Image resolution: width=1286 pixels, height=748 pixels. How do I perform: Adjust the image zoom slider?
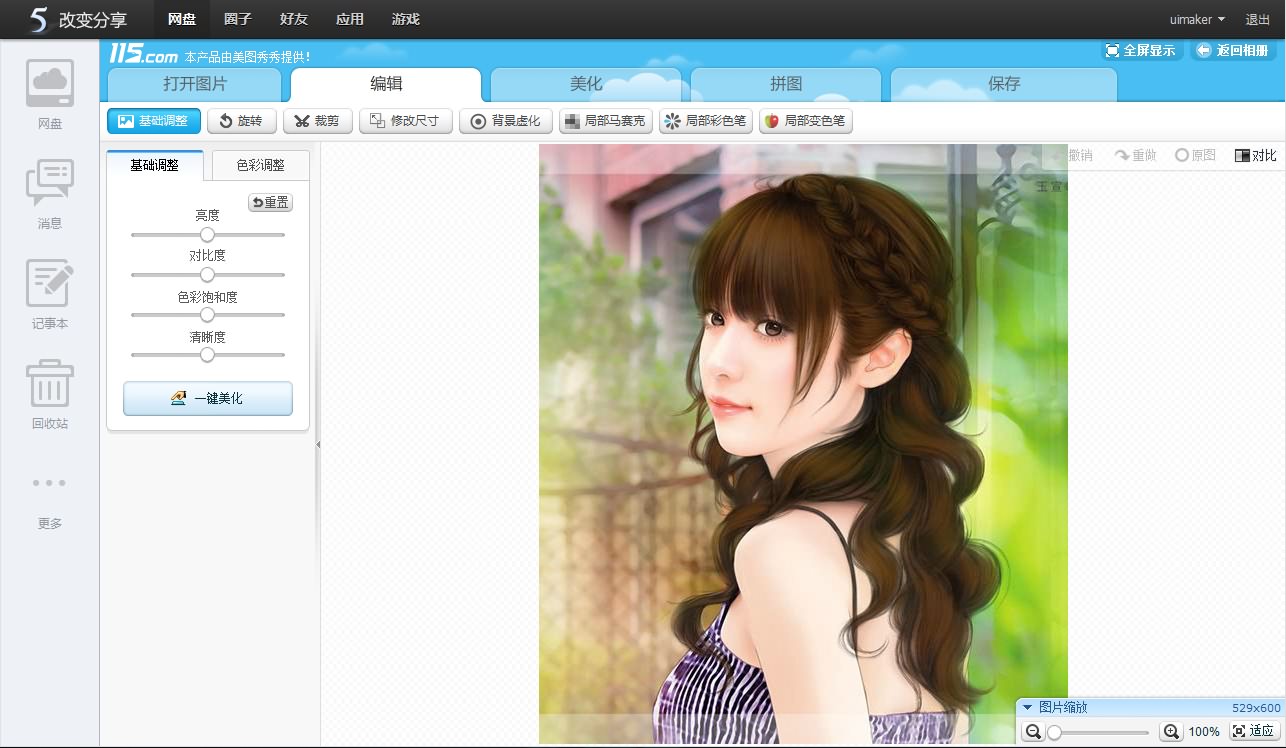click(1100, 733)
